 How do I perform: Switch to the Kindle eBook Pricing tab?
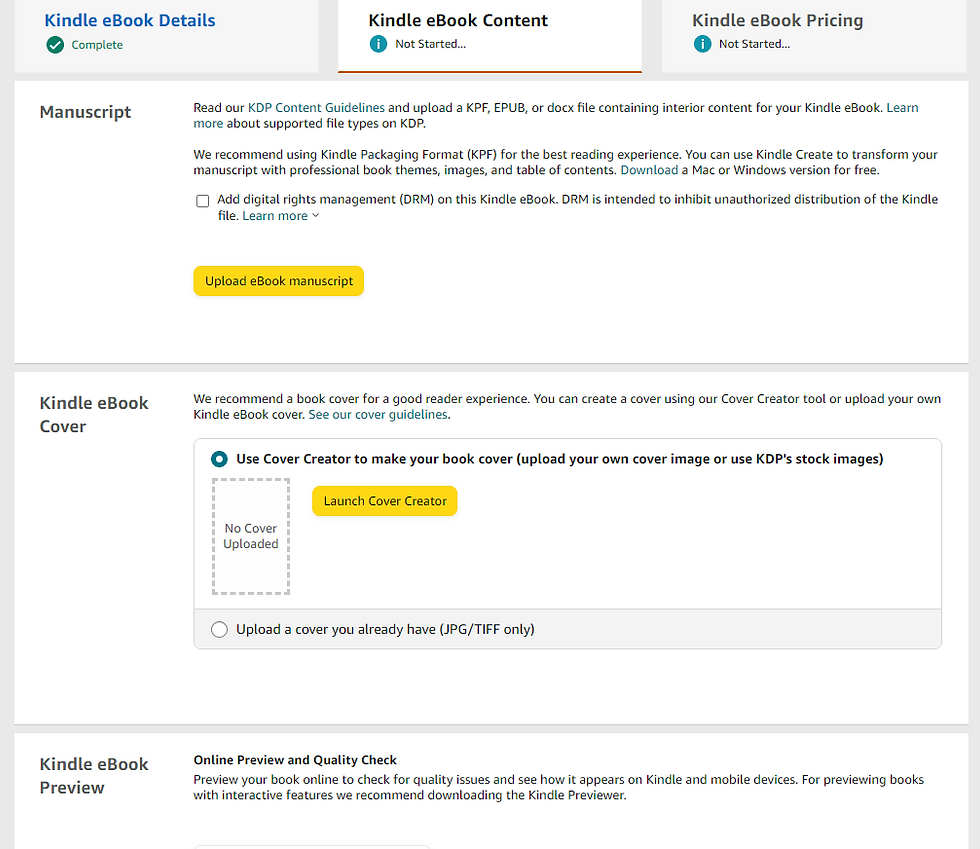coord(777,20)
